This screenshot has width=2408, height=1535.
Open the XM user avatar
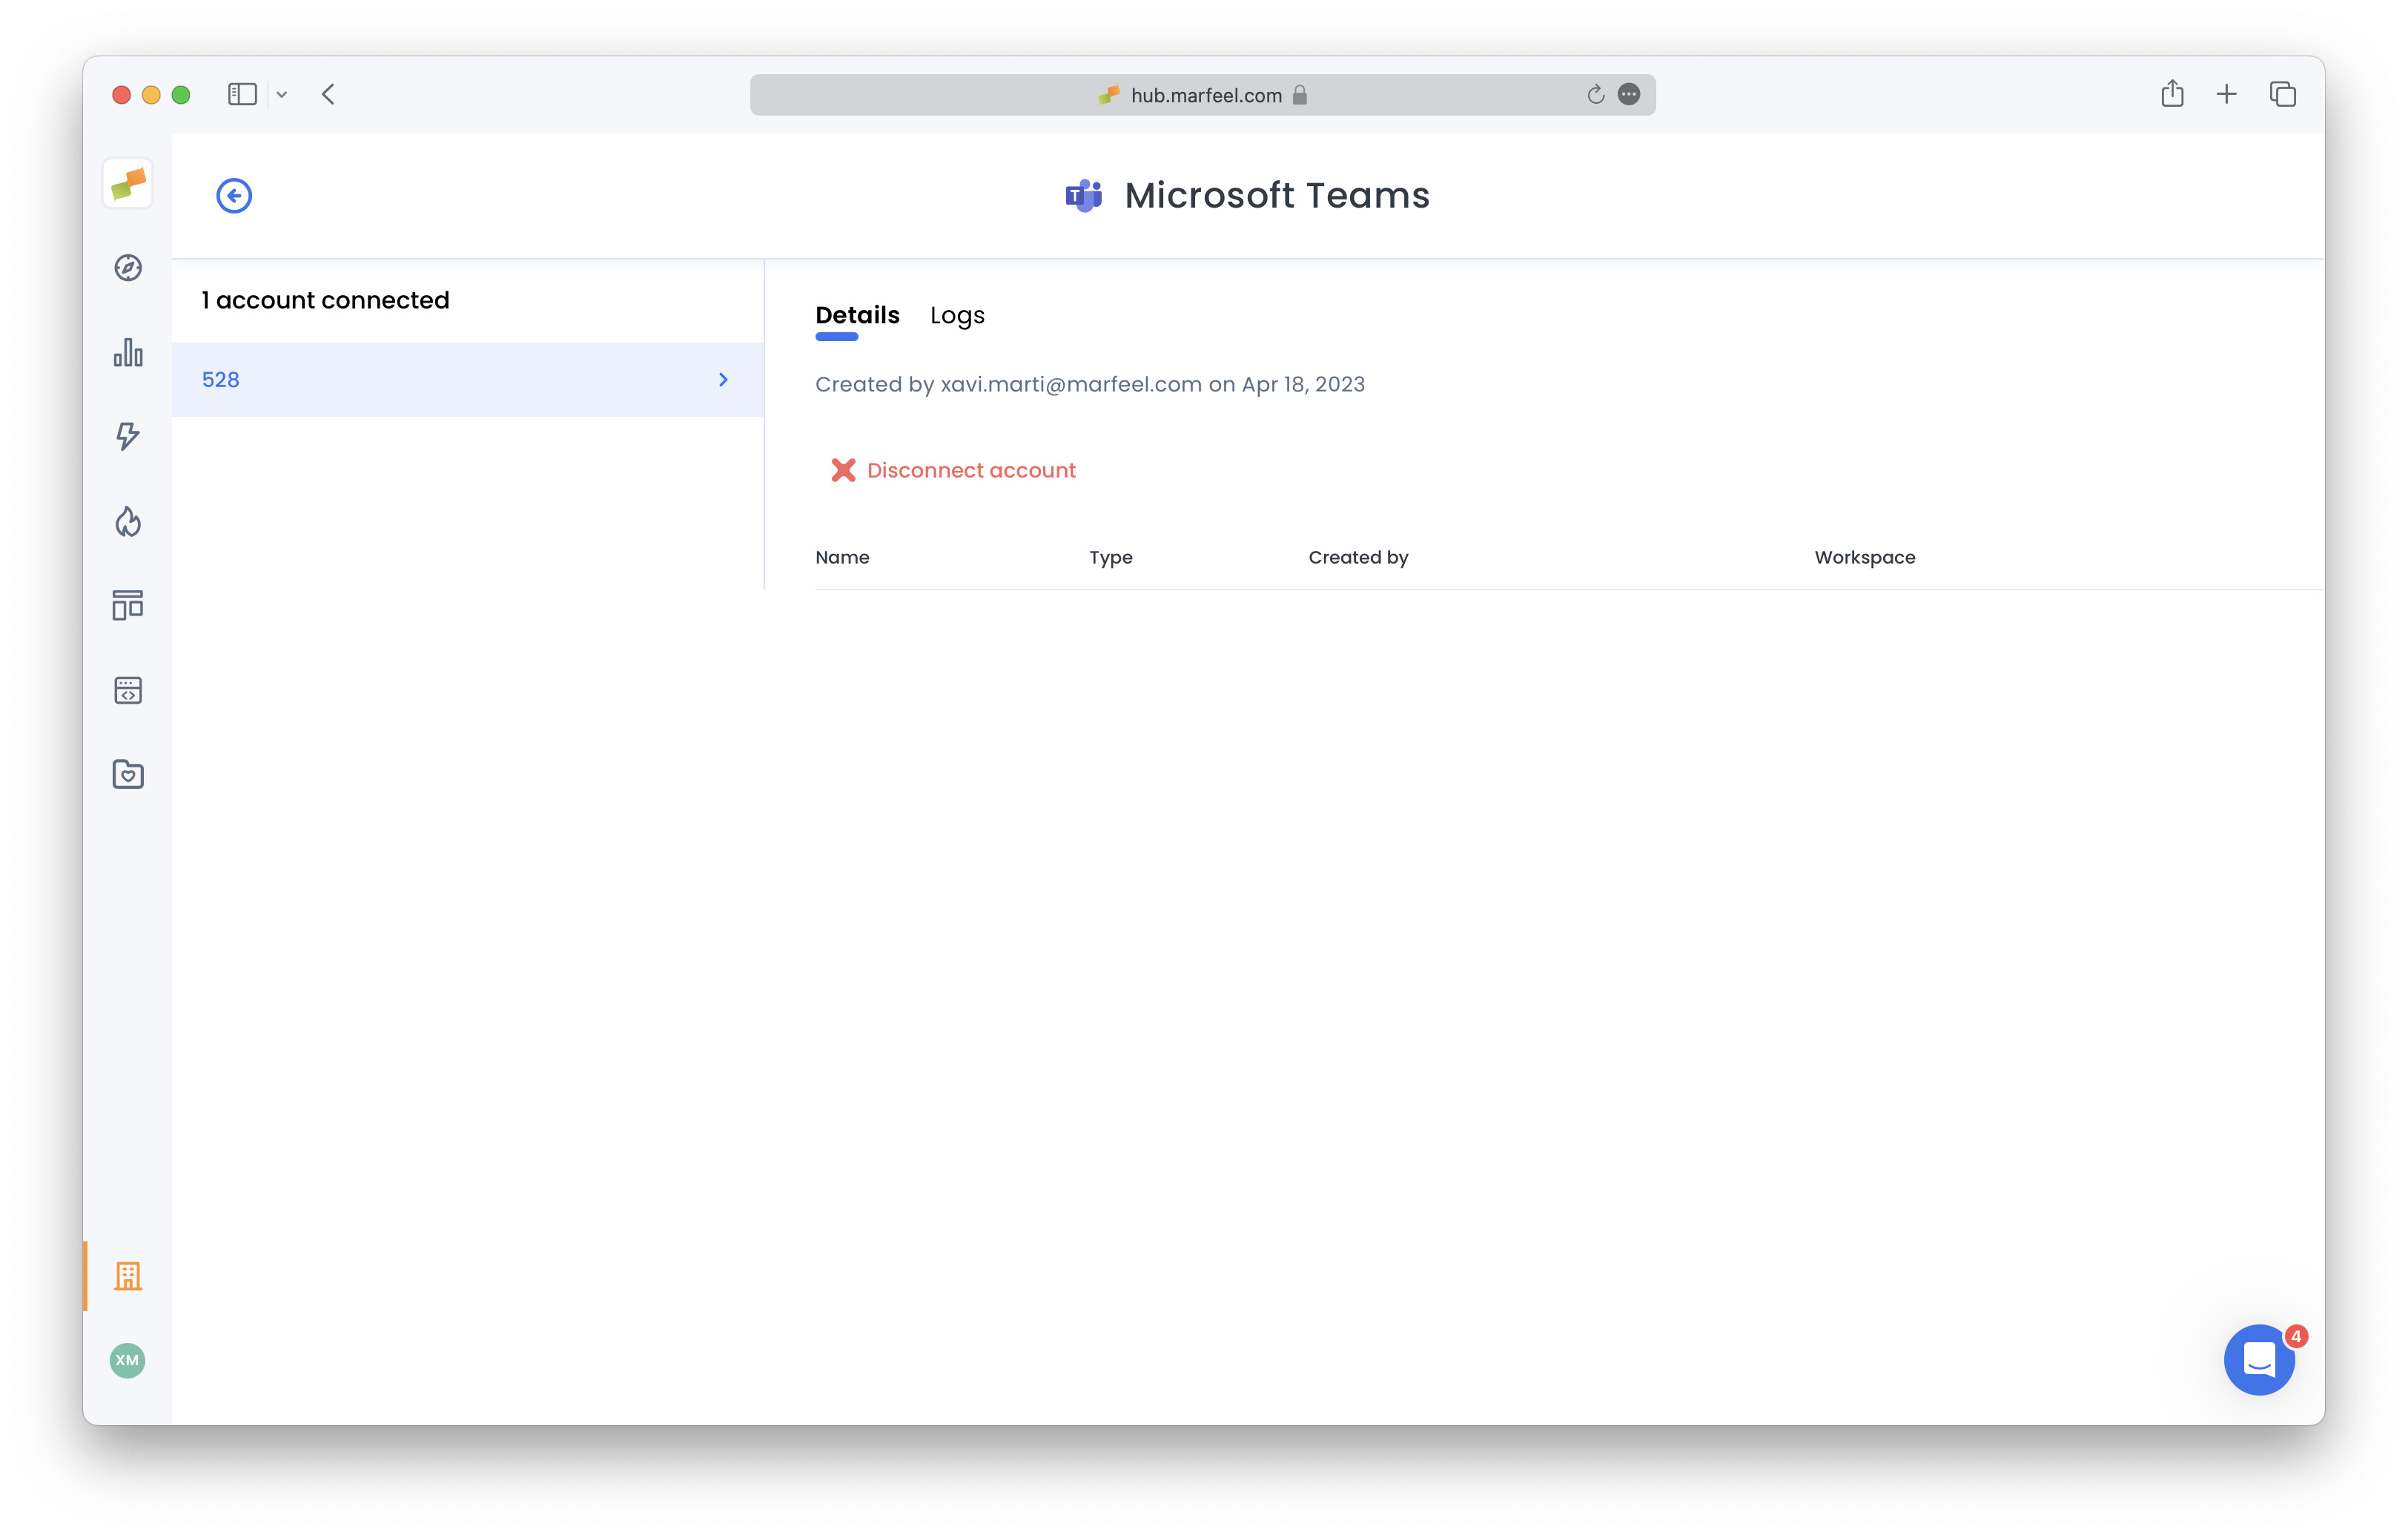coord(126,1361)
